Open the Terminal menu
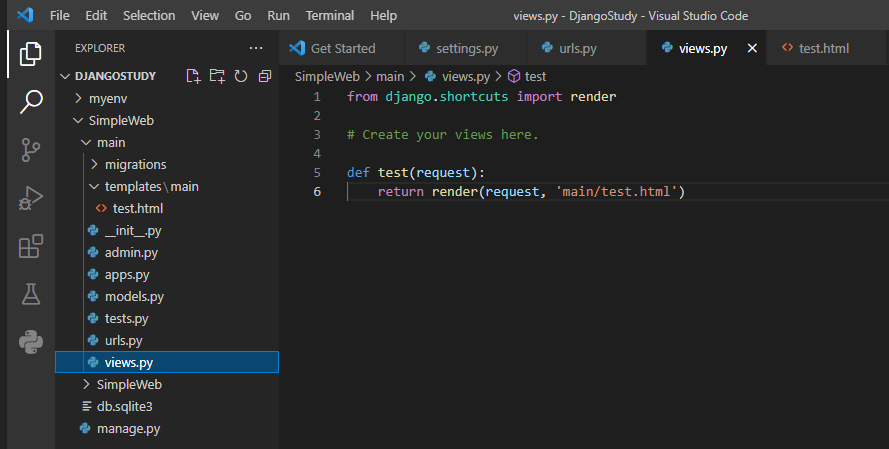Screen dimensions: 889x449 [x=330, y=15]
